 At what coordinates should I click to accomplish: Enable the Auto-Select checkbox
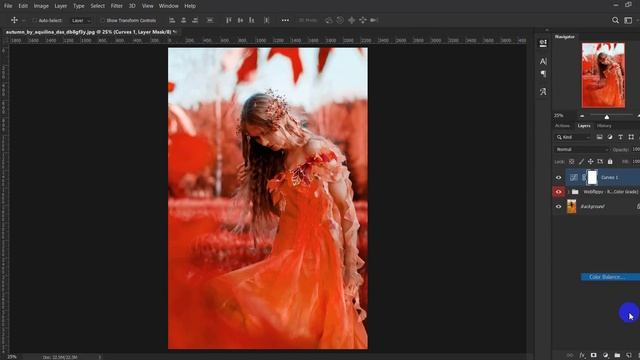35,20
